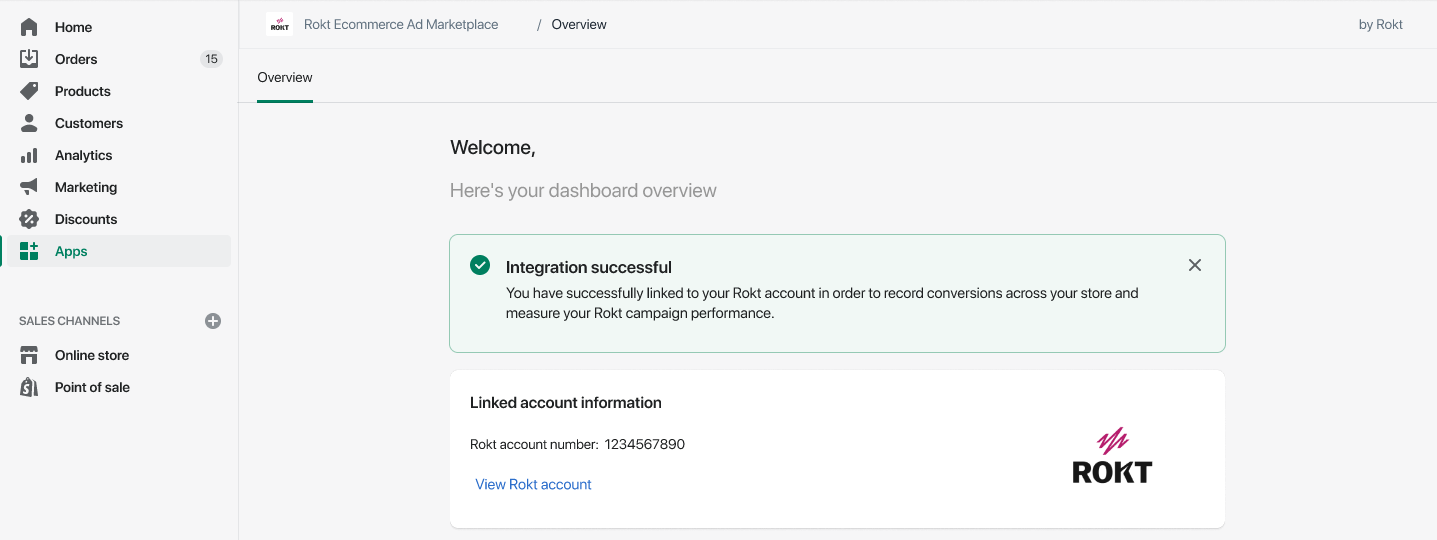Click the Customers person icon
The height and width of the screenshot is (540, 1437).
pyautogui.click(x=29, y=123)
